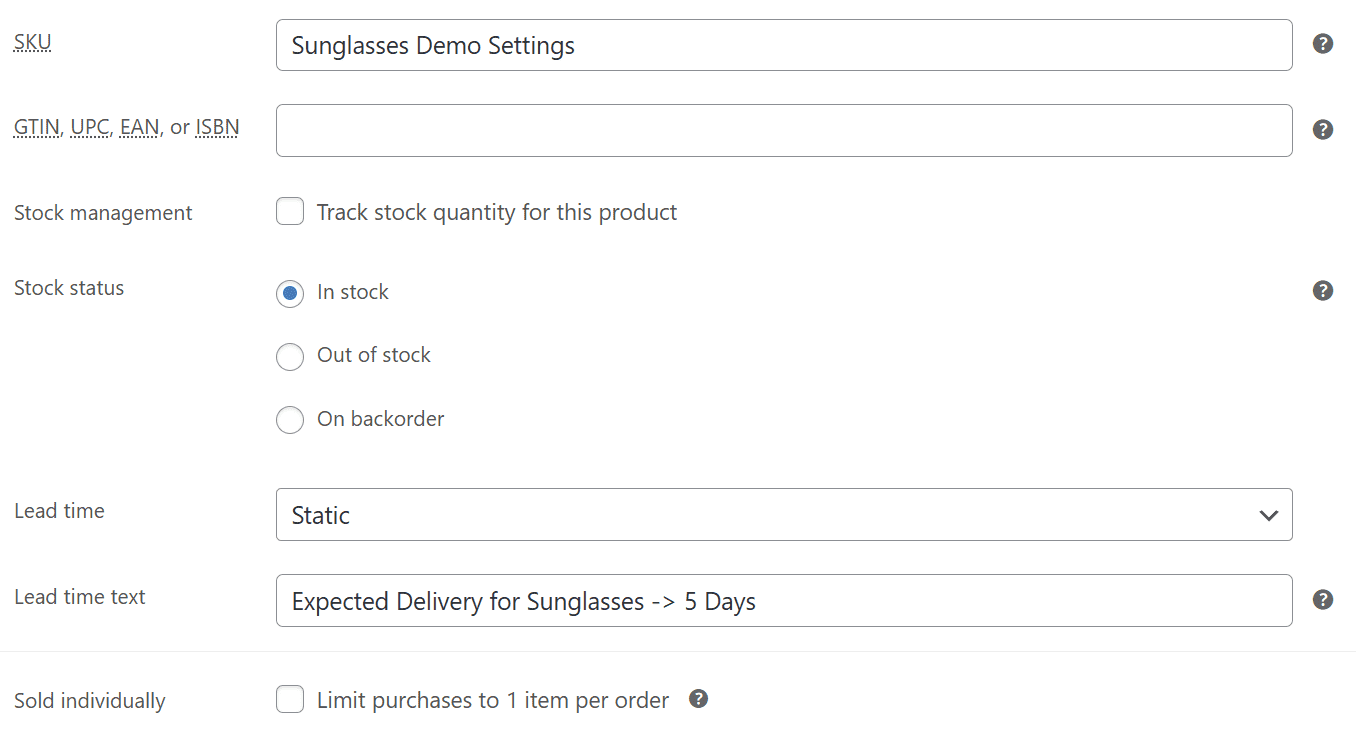1356x735 pixels.
Task: Click the SKU label abbreviation
Action: point(33,43)
